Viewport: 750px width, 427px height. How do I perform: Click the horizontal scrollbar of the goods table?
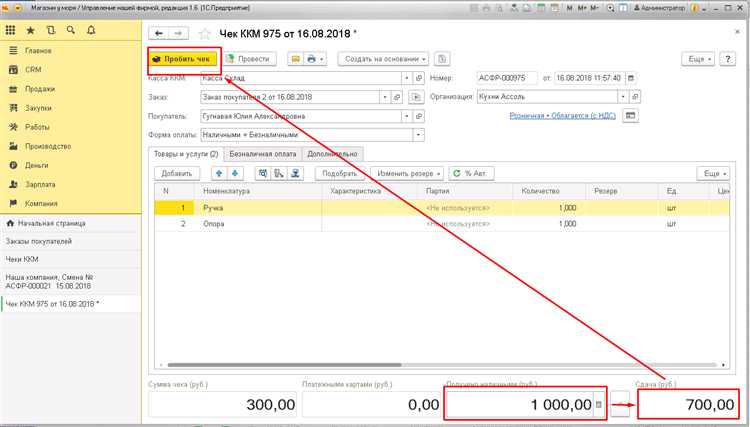tap(284, 365)
